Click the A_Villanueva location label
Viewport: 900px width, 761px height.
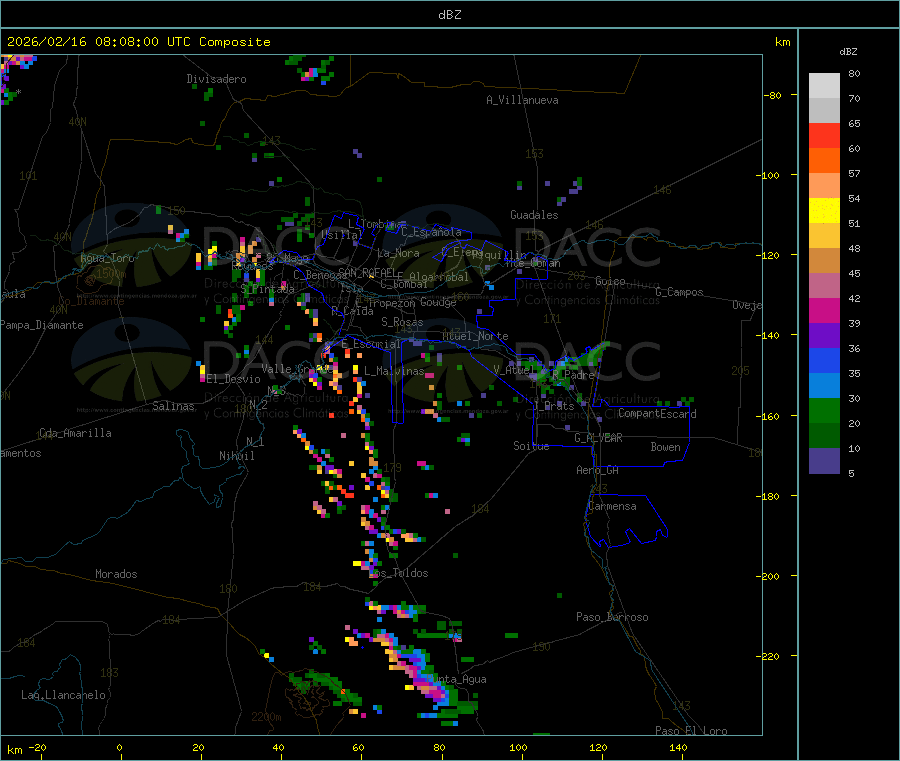tap(522, 100)
